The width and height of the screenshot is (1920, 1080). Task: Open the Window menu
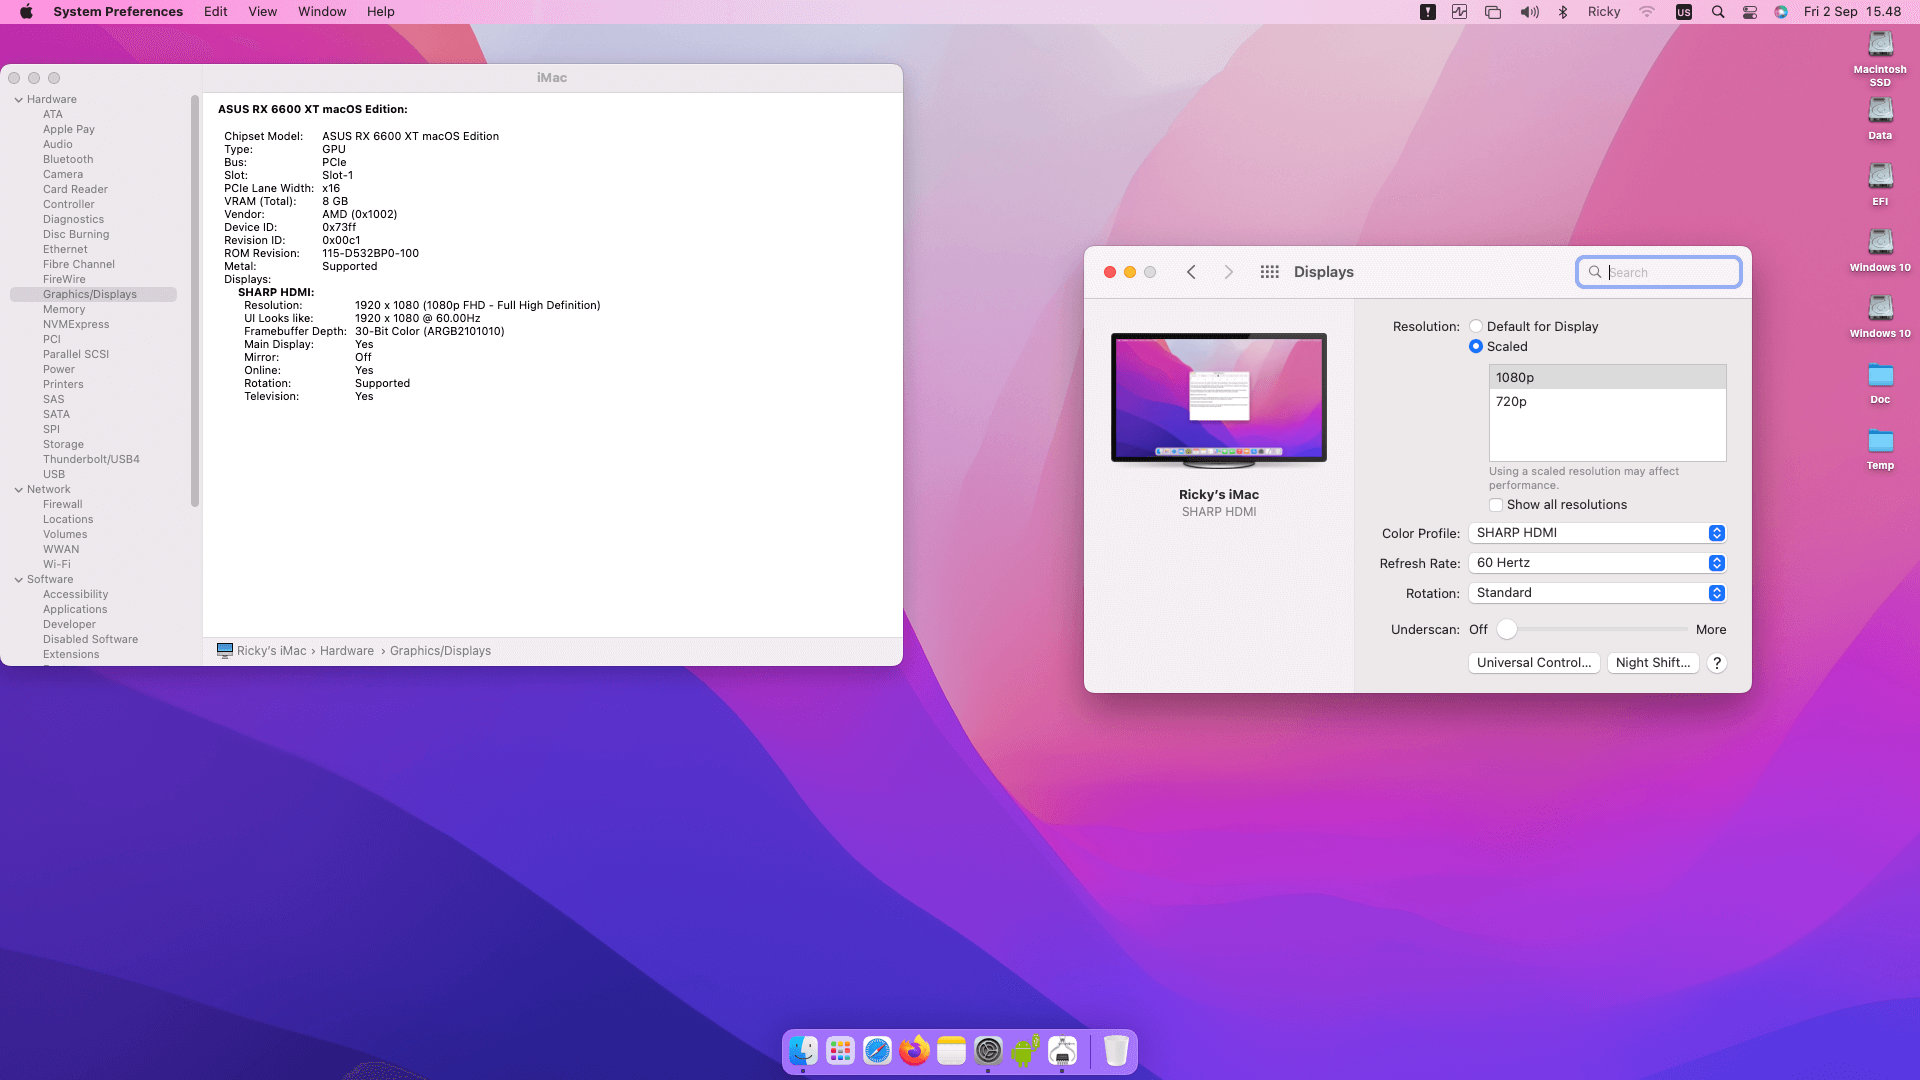click(x=321, y=12)
